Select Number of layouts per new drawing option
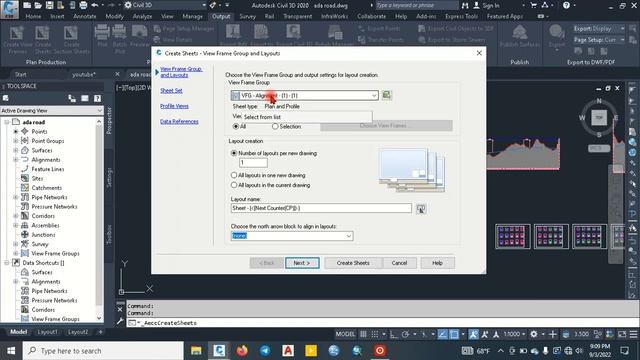Screen dimensions: 640x360 [x=234, y=153]
